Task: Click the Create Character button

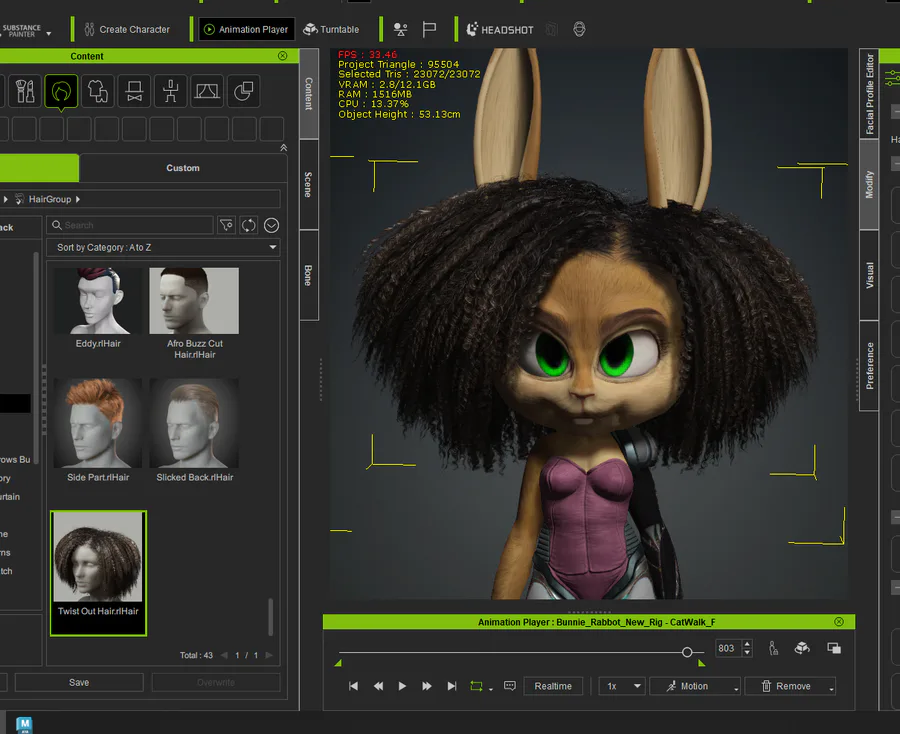Action: [127, 29]
